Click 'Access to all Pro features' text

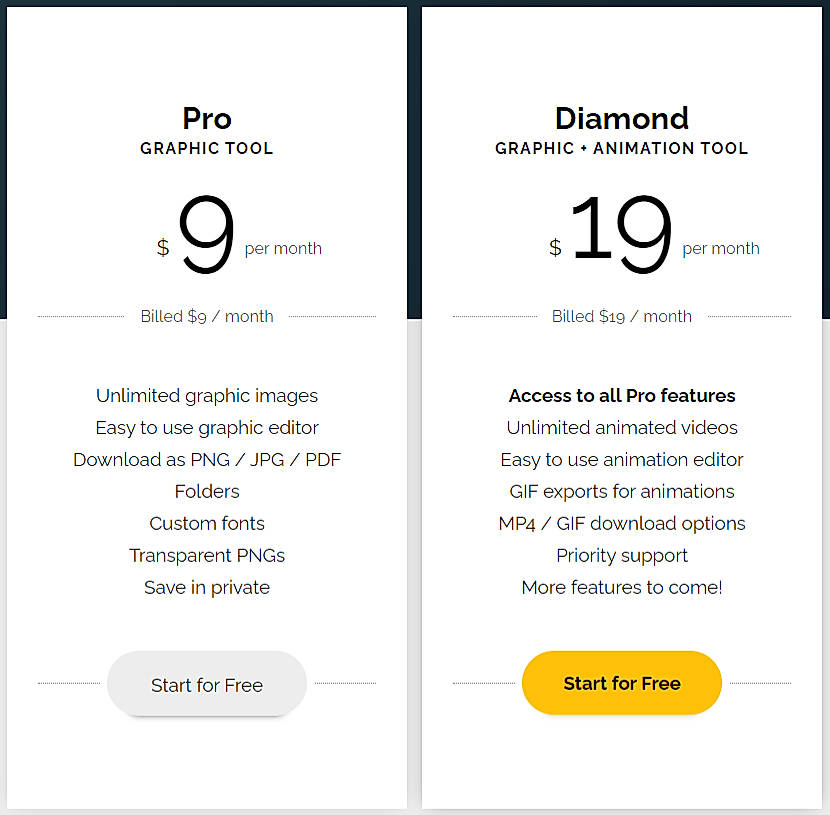(621, 395)
